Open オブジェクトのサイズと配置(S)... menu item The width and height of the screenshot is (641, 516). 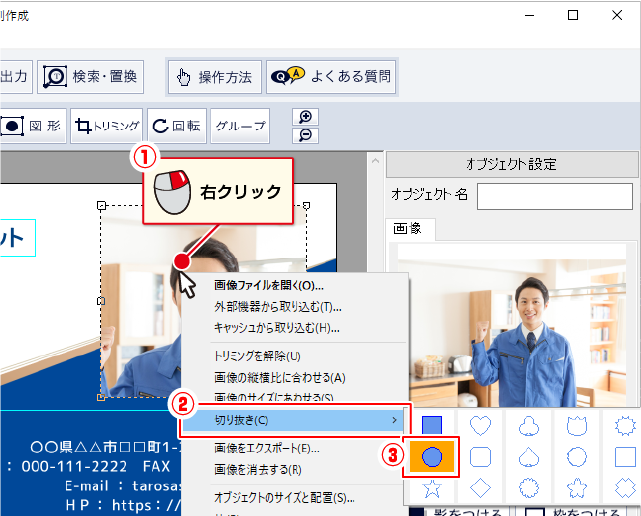[x=285, y=498]
